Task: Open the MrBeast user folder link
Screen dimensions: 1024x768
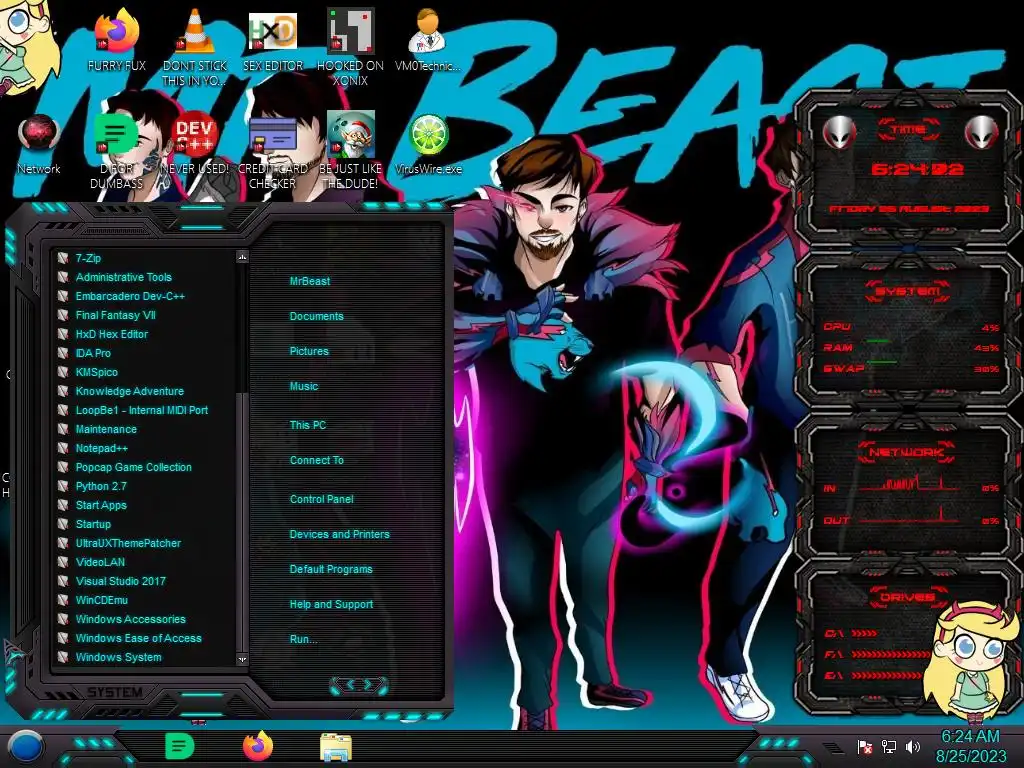Action: pos(310,281)
